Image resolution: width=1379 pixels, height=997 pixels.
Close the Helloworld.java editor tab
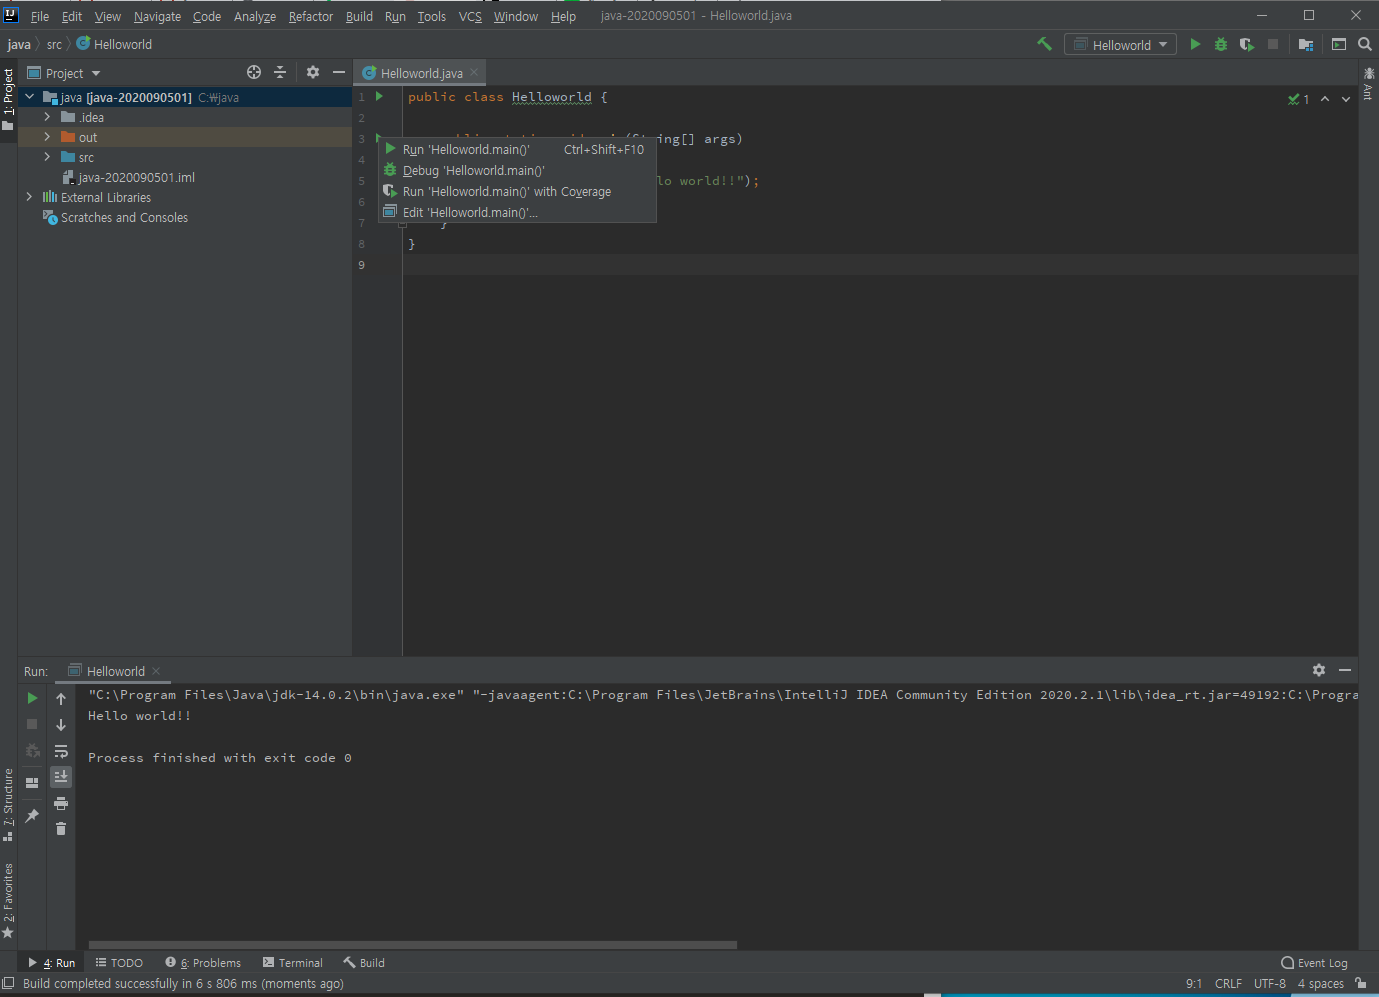tap(474, 72)
